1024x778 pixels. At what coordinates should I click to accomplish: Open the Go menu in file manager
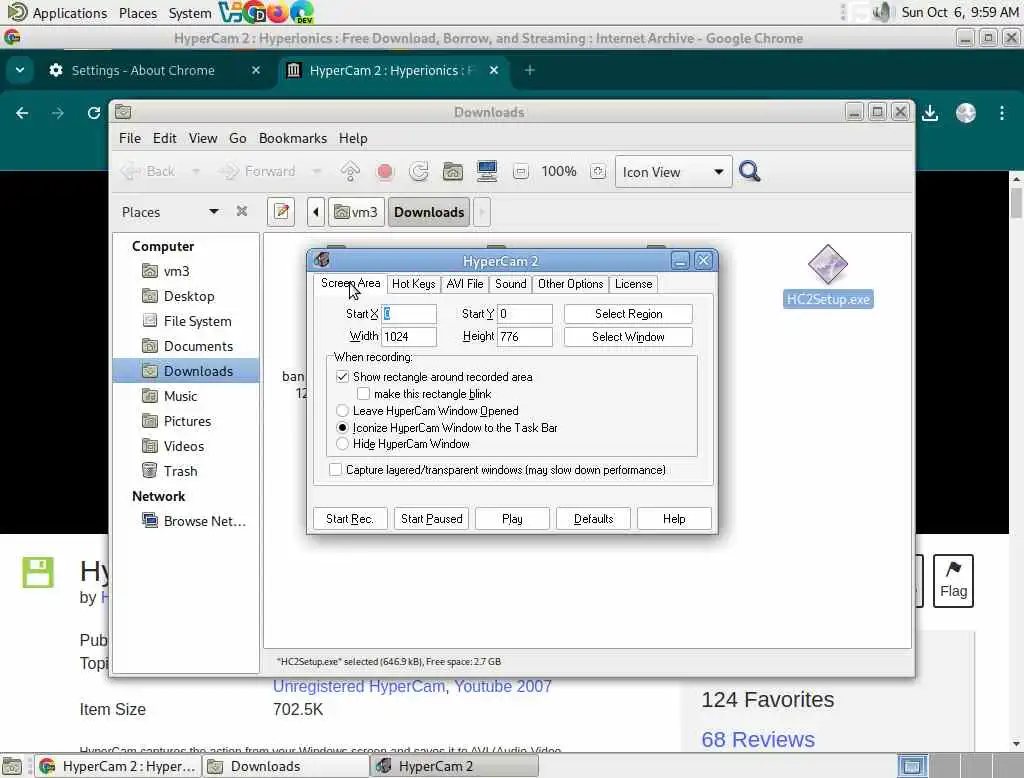pos(238,138)
